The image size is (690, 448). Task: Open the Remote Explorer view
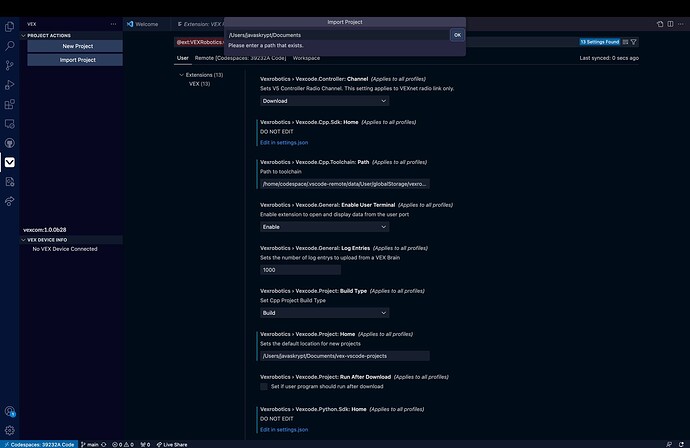point(9,124)
